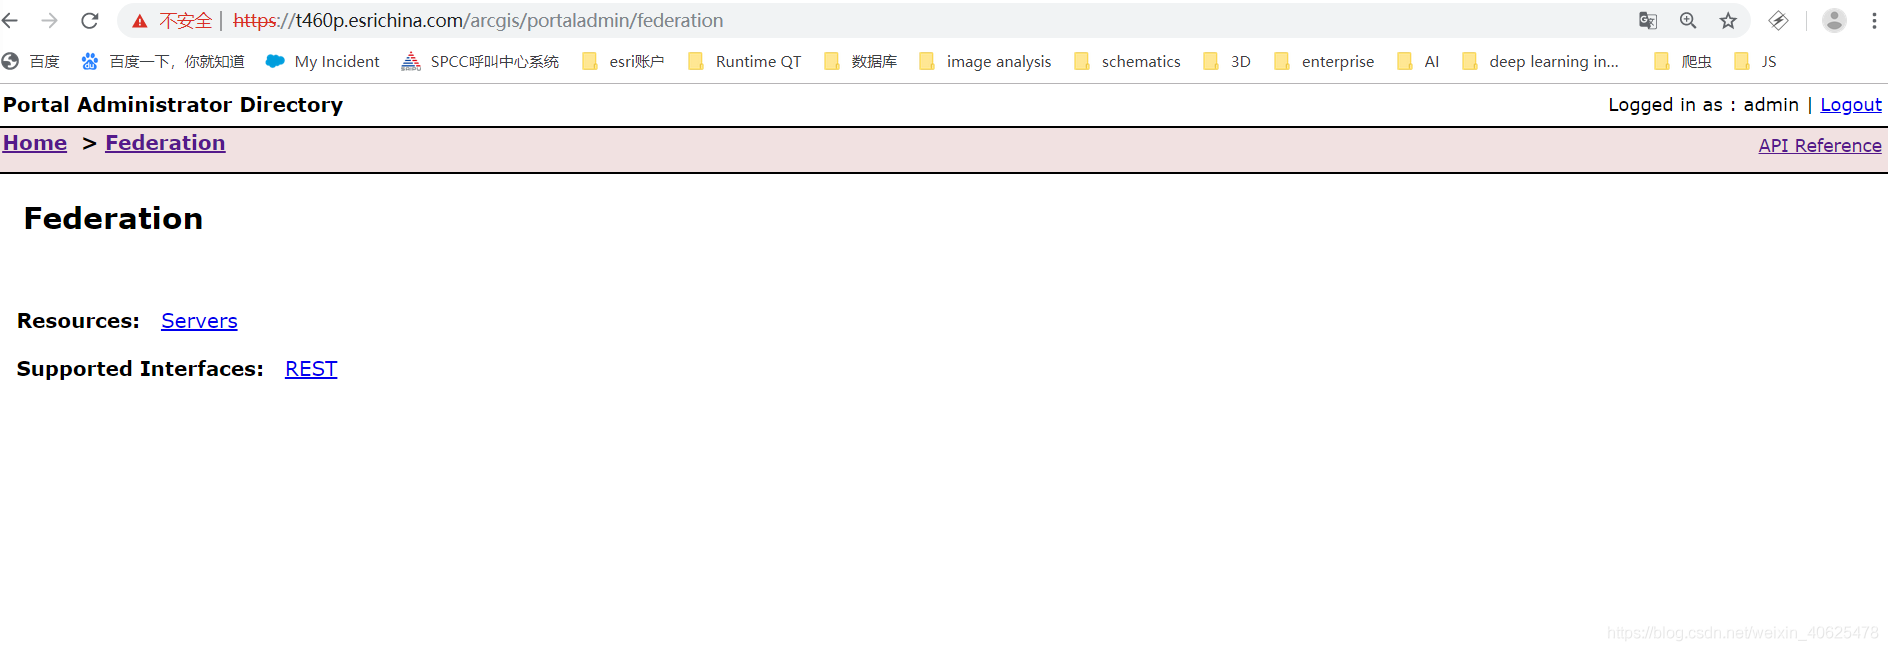Bookmark this page with the star icon
The image size is (1888, 651).
click(1728, 20)
